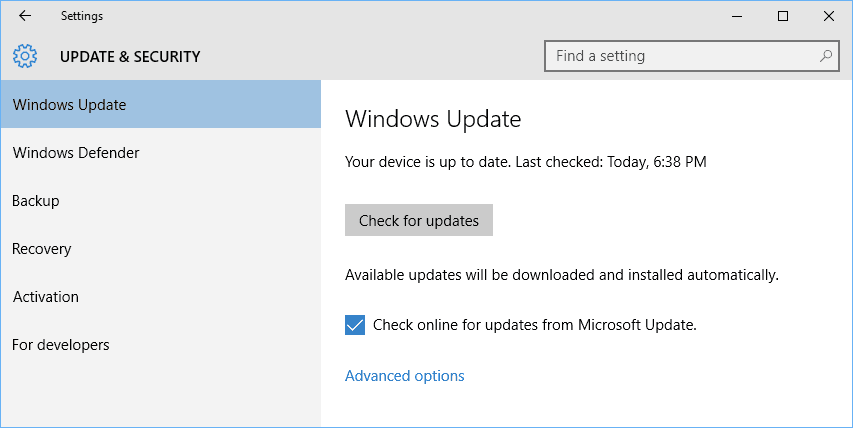This screenshot has width=853, height=428.
Task: Go back using the arrow icon
Action: (25, 16)
